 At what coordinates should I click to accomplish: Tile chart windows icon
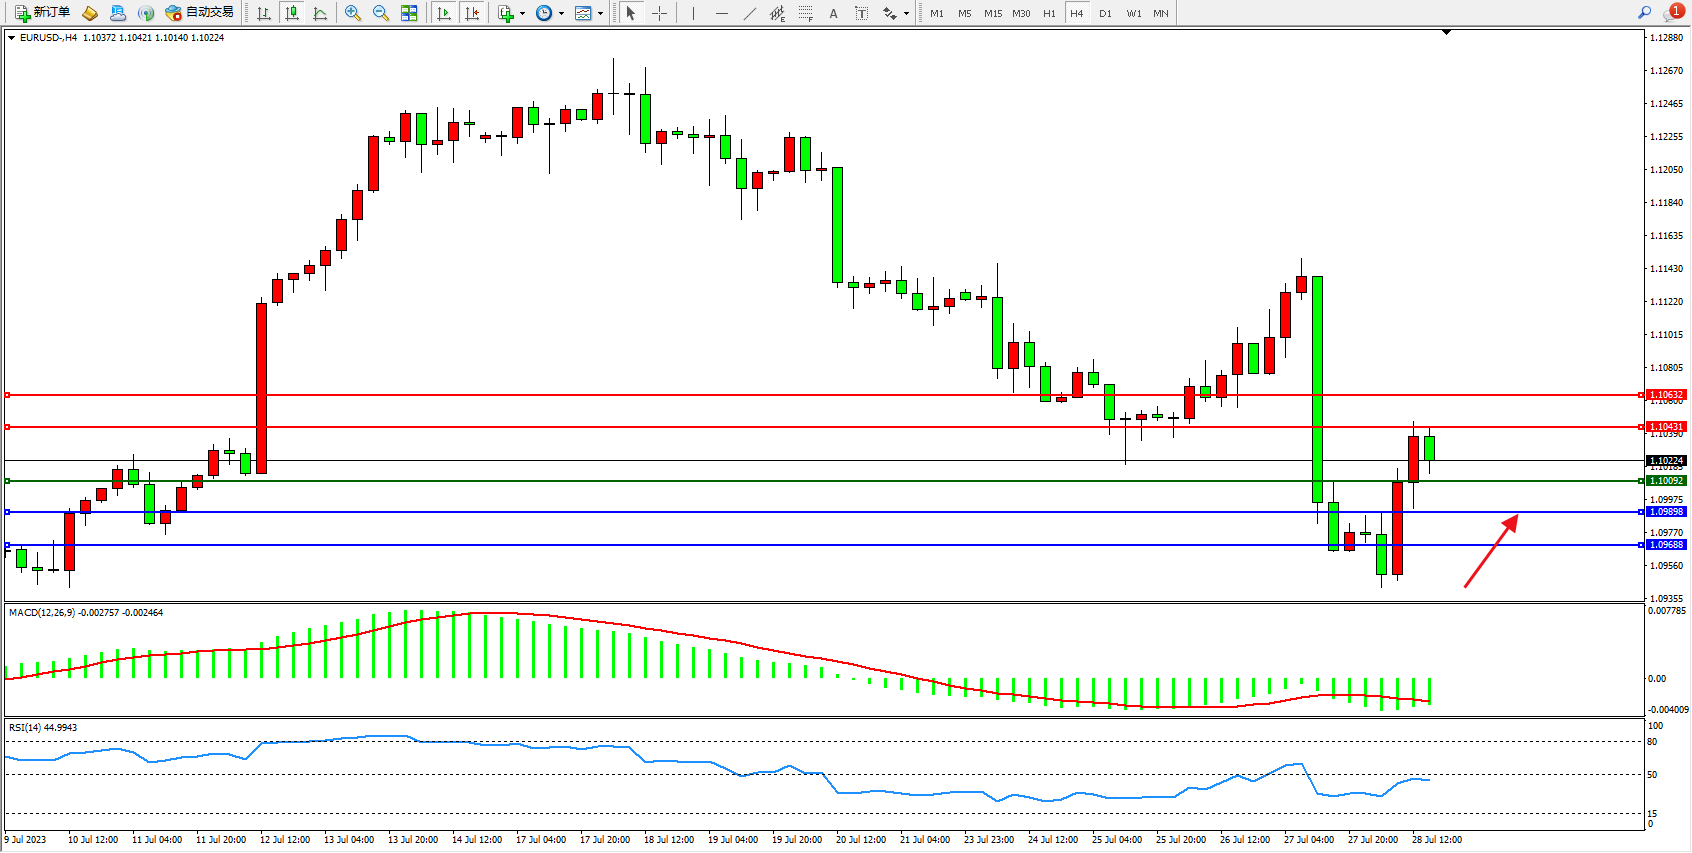pos(409,13)
